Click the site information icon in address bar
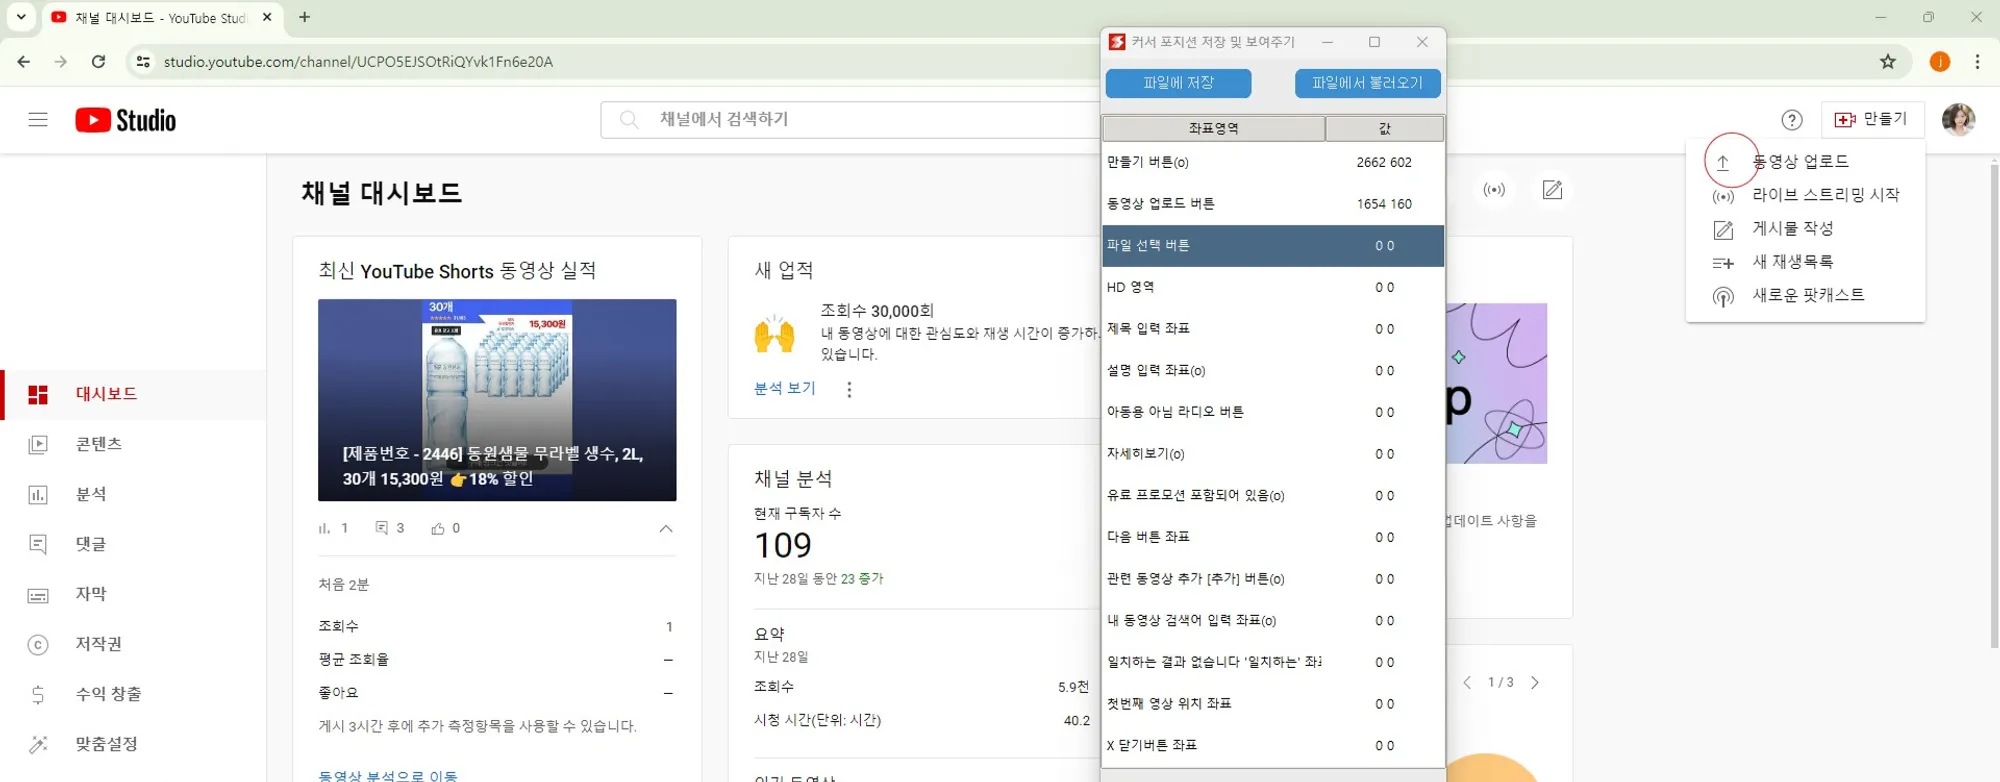 coord(143,62)
